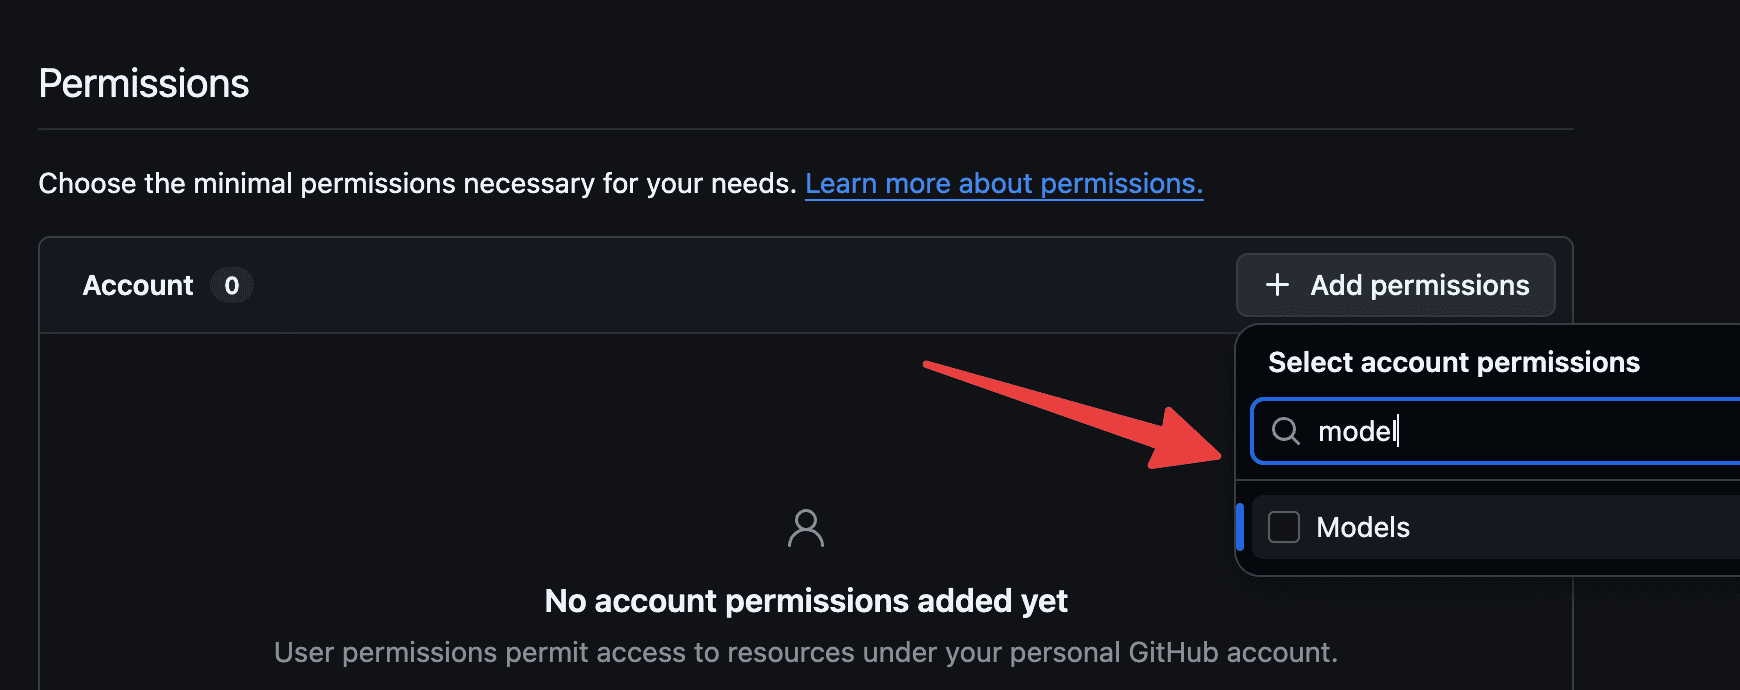Click the typed word model in search box
Screen dimensions: 1740x690
coord(1357,431)
